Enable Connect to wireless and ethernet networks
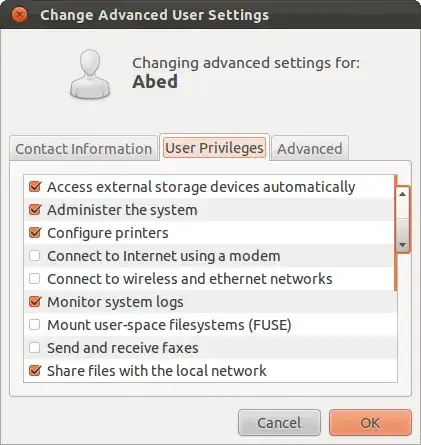 point(35,279)
